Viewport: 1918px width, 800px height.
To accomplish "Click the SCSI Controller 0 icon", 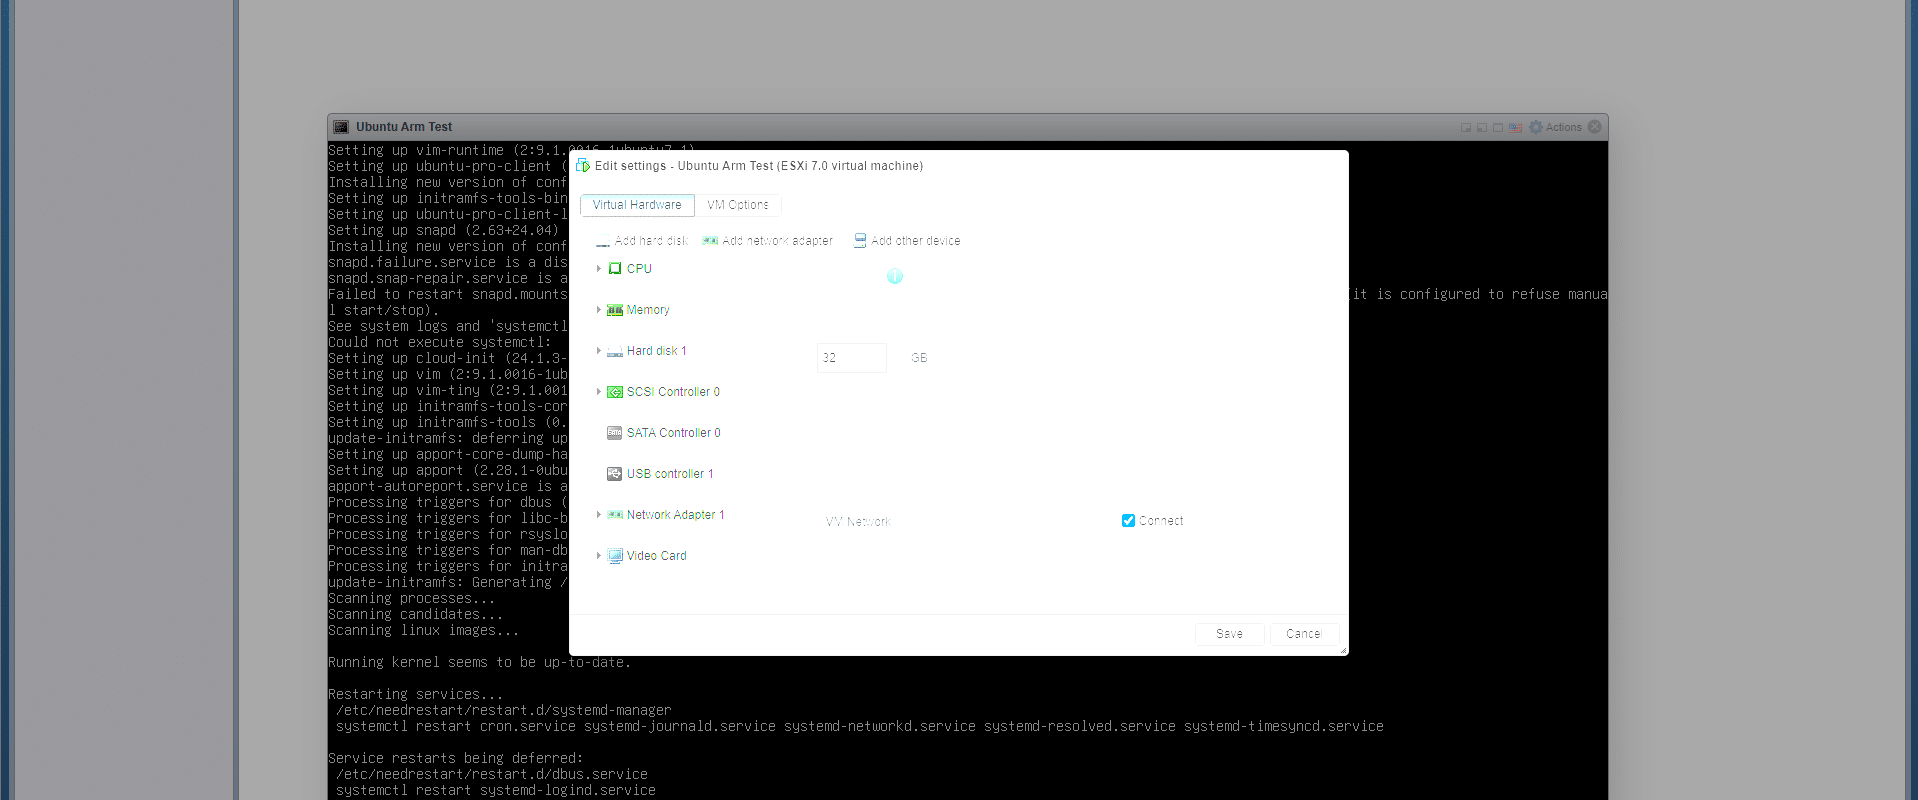I will (615, 392).
